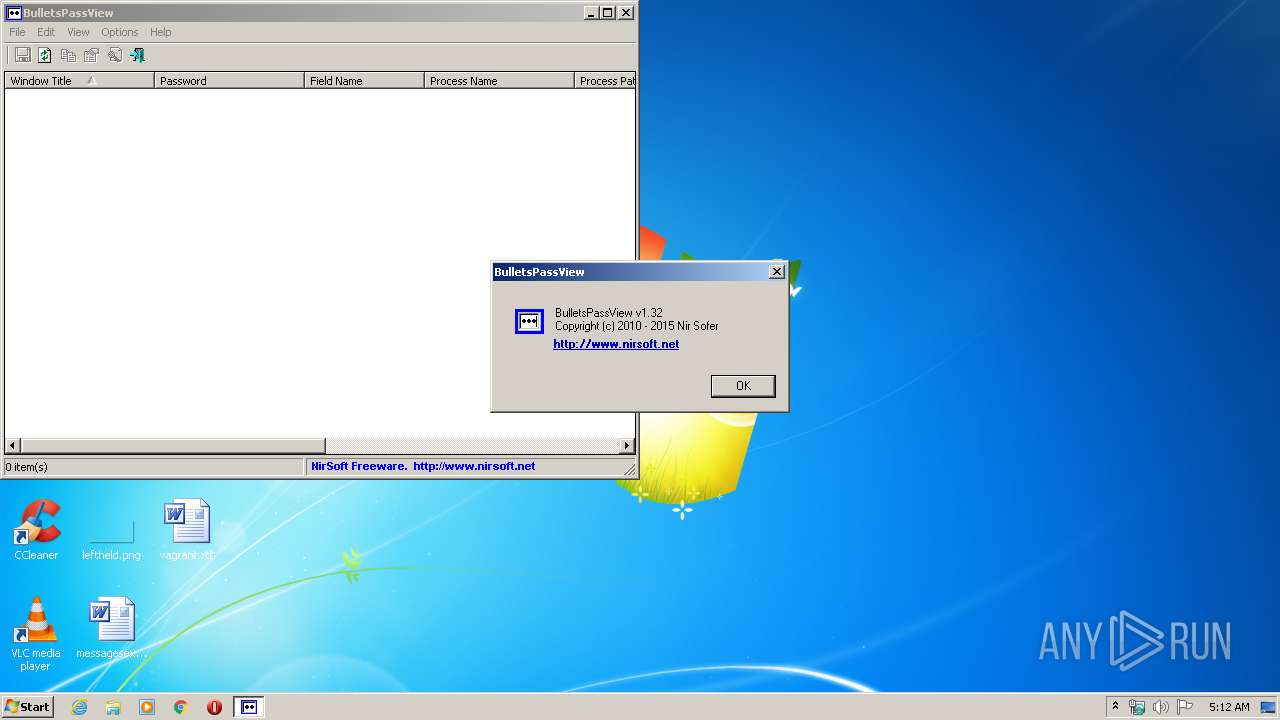Click the NirSoft Freeware status bar link
The image size is (1280, 720).
tap(423, 466)
